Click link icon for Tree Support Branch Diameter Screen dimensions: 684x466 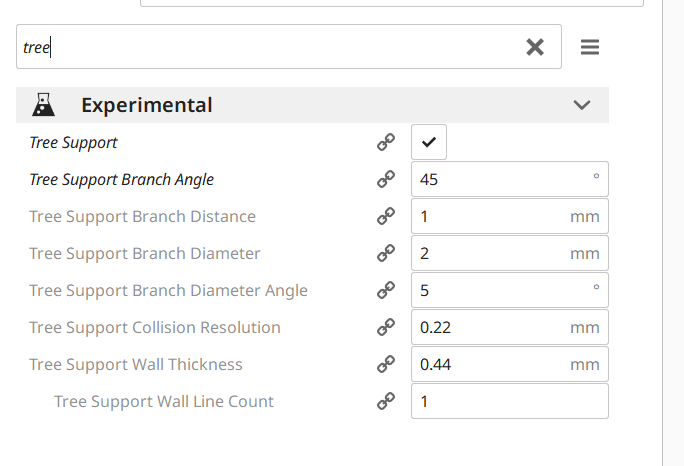[x=386, y=254]
